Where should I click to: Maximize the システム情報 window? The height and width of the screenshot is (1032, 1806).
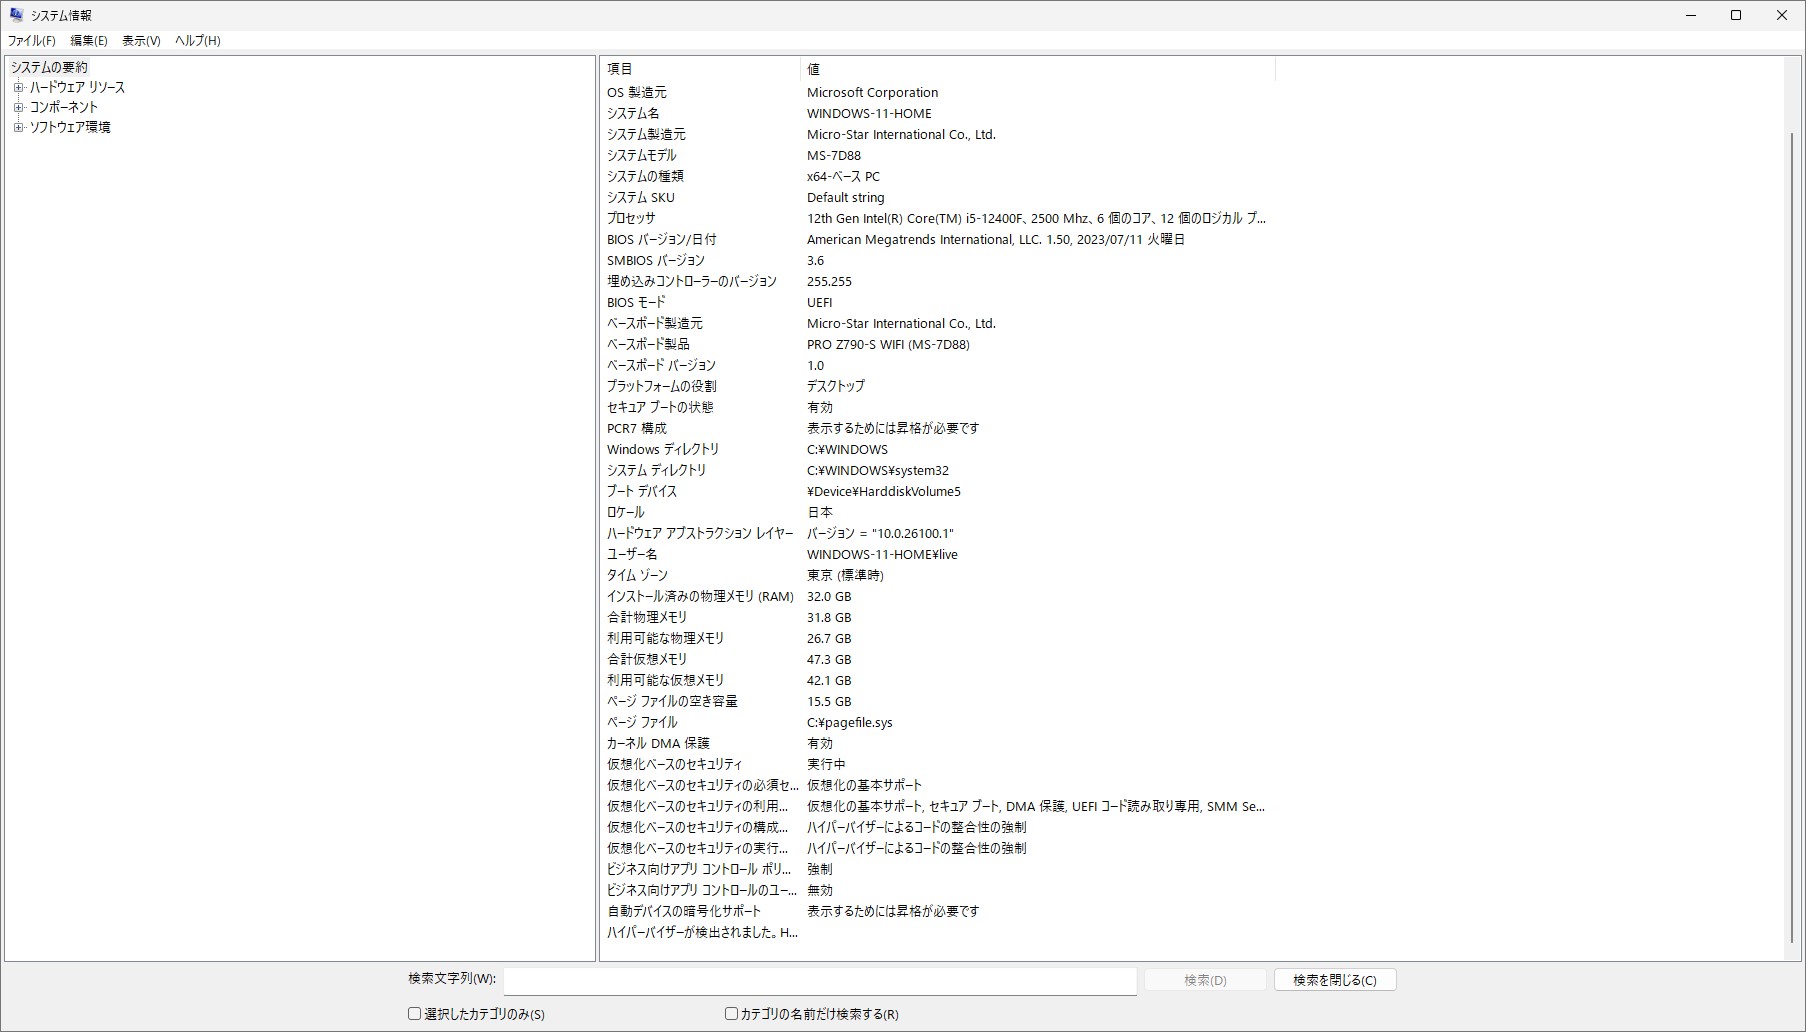[1736, 15]
